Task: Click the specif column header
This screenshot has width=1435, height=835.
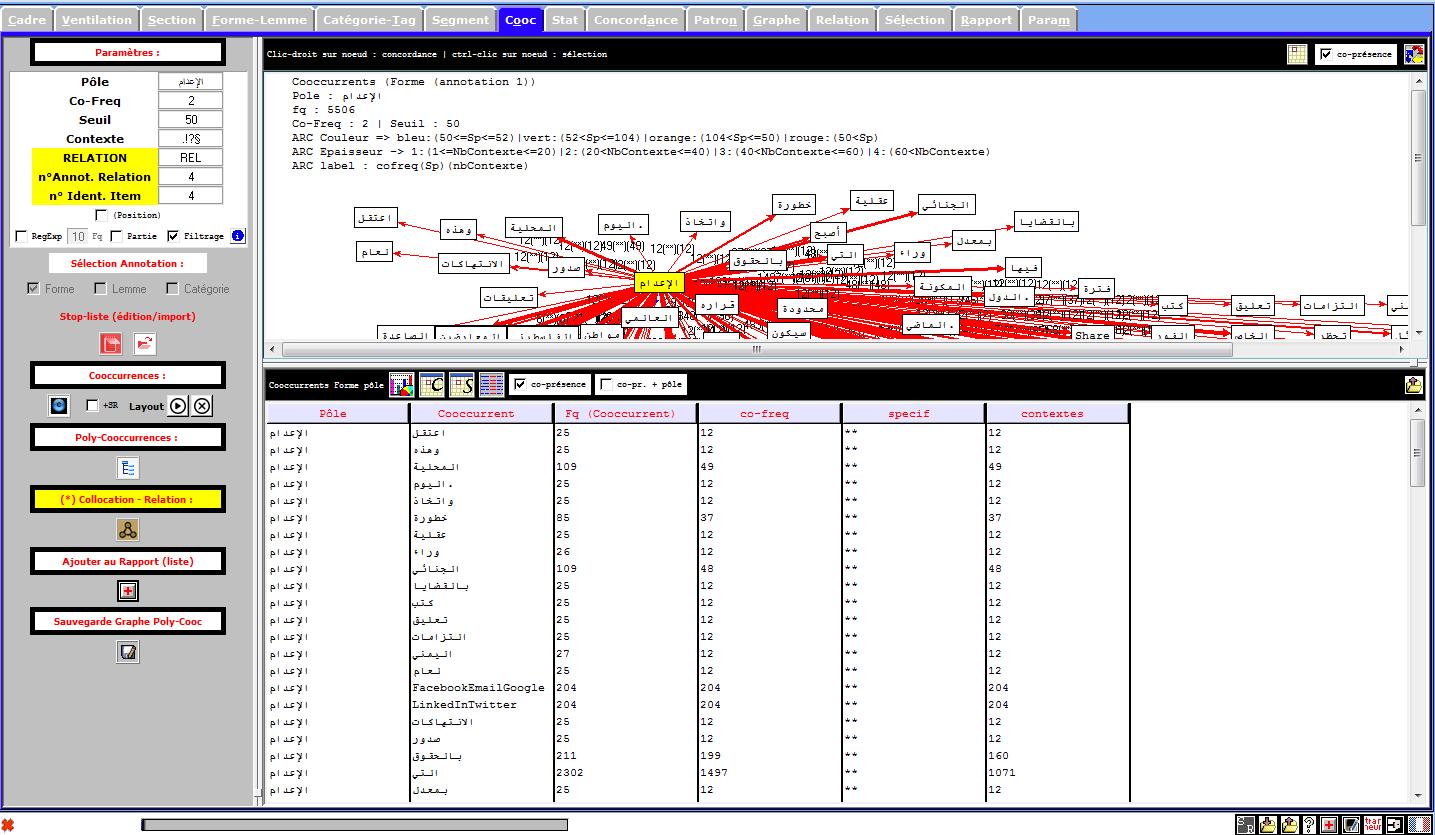Action: click(x=913, y=414)
